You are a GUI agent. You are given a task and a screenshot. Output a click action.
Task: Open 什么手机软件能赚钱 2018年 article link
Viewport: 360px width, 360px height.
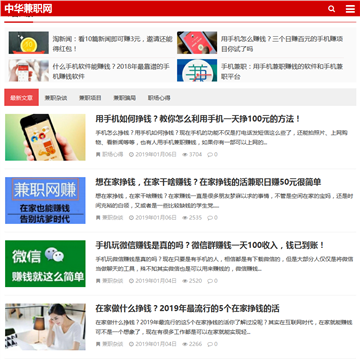point(111,71)
